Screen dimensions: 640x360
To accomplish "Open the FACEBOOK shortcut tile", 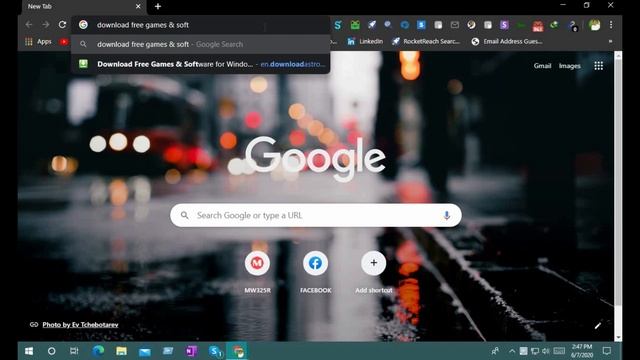I will tap(316, 271).
